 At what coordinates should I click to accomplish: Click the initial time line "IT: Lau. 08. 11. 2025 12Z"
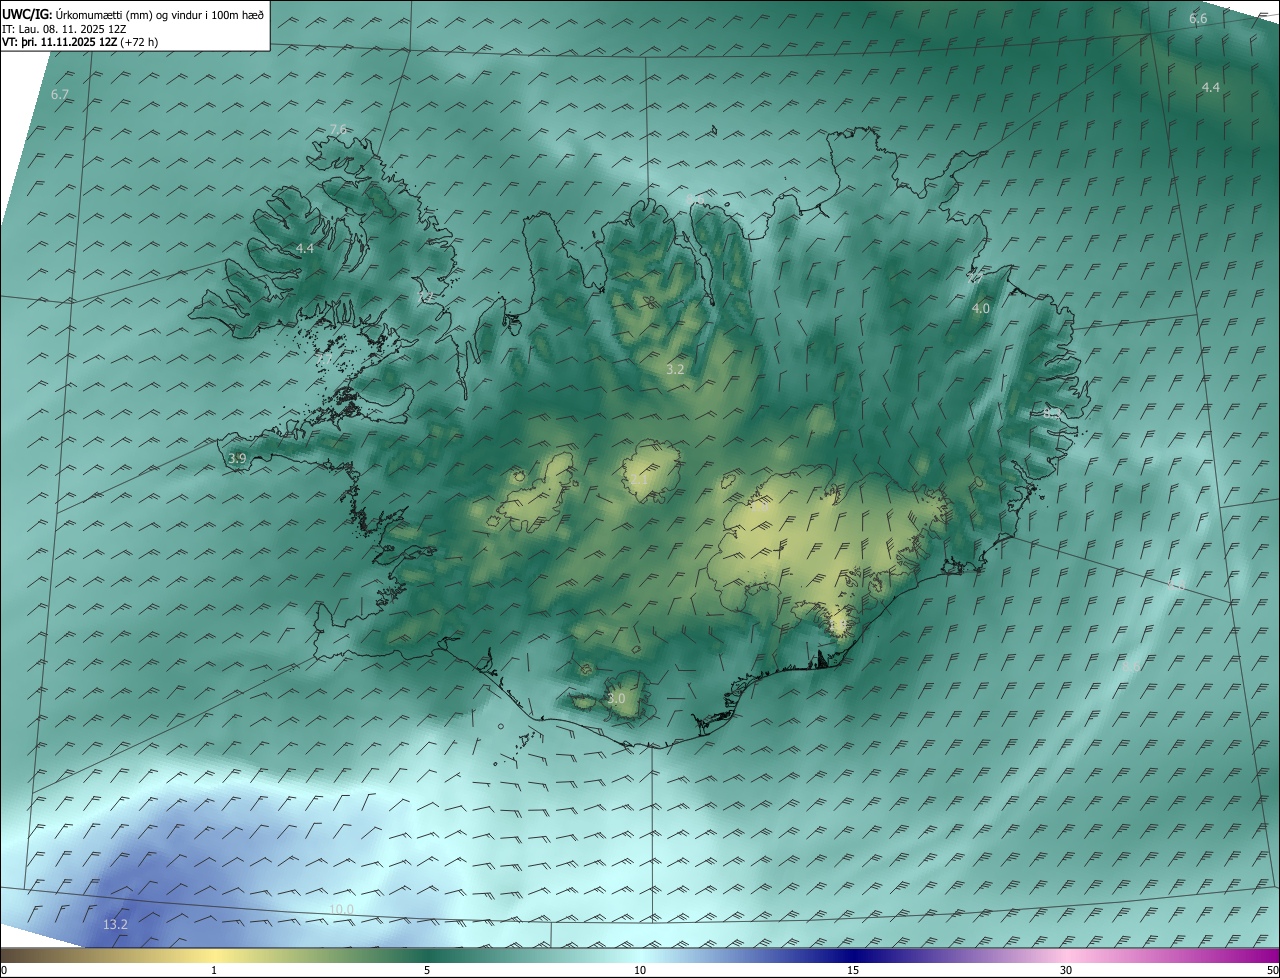(64, 29)
